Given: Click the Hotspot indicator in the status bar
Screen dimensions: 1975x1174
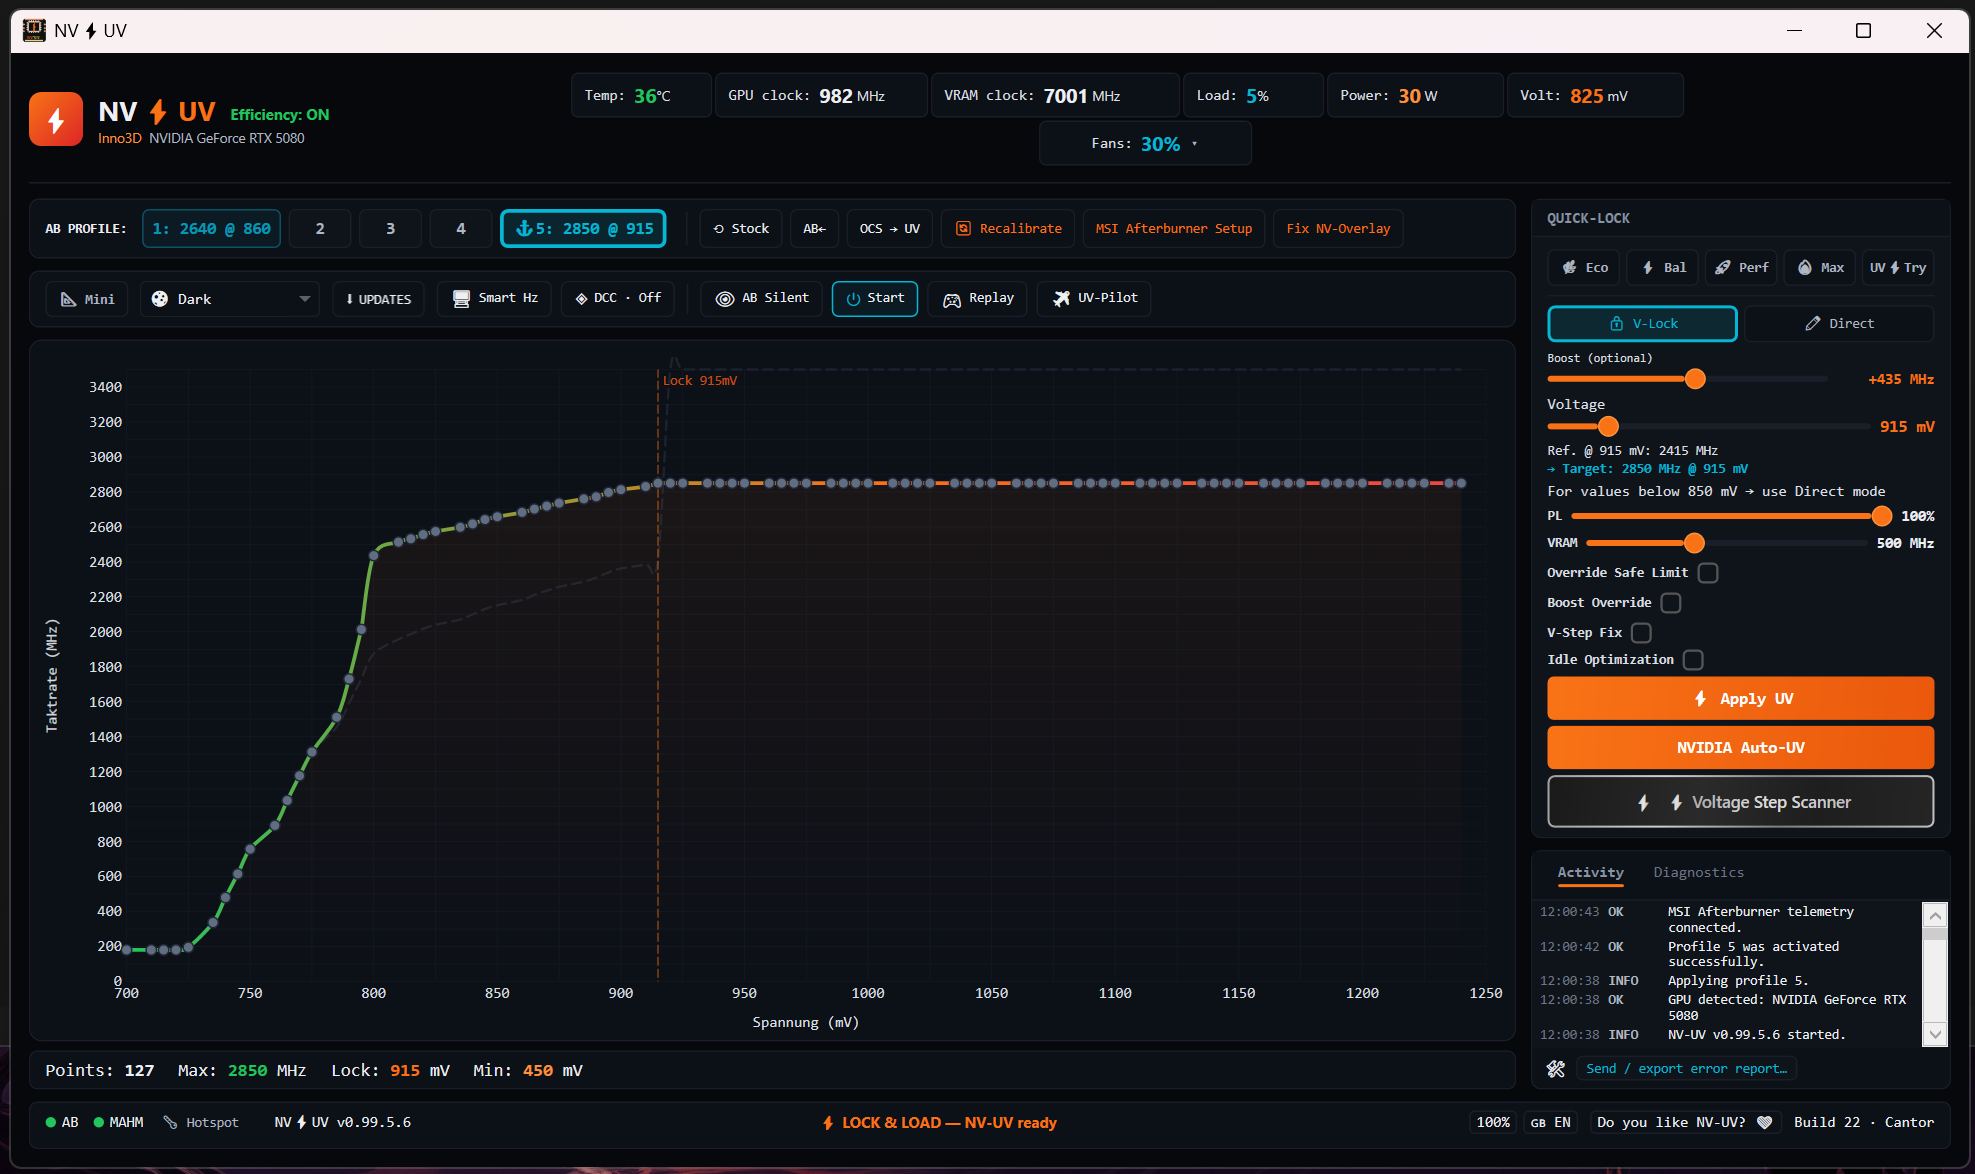Looking at the screenshot, I should coord(201,1123).
